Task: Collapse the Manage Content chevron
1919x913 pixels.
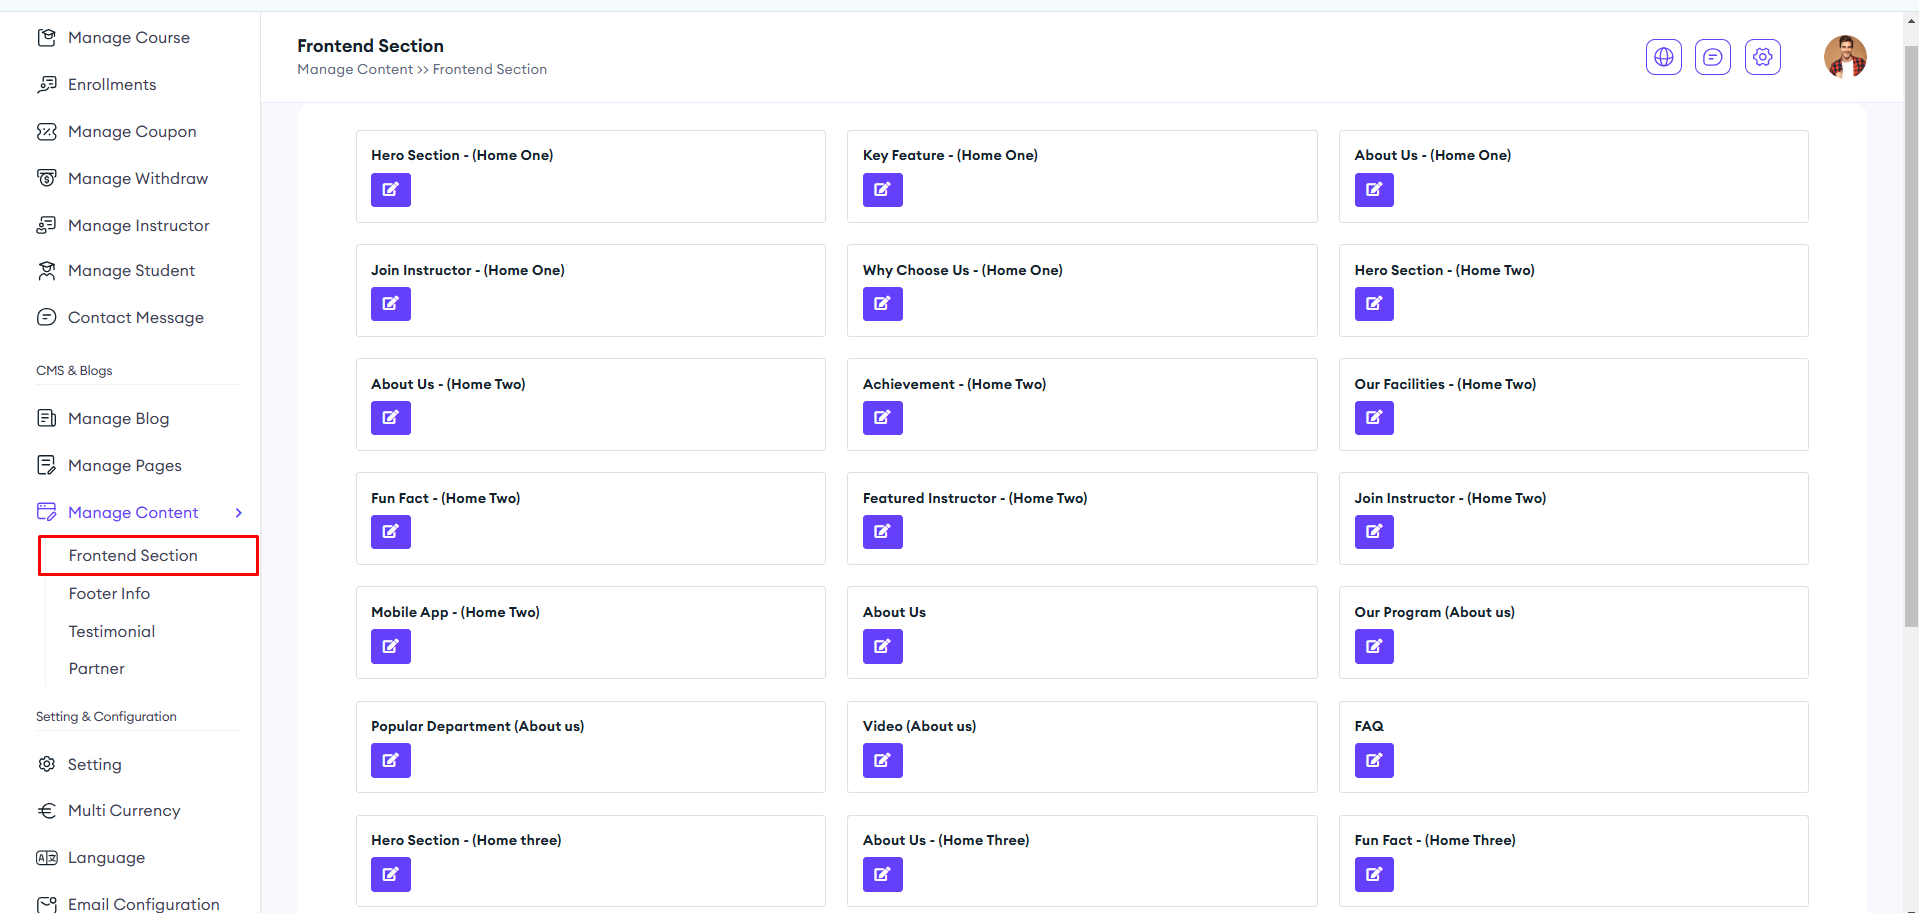Action: click(x=239, y=513)
